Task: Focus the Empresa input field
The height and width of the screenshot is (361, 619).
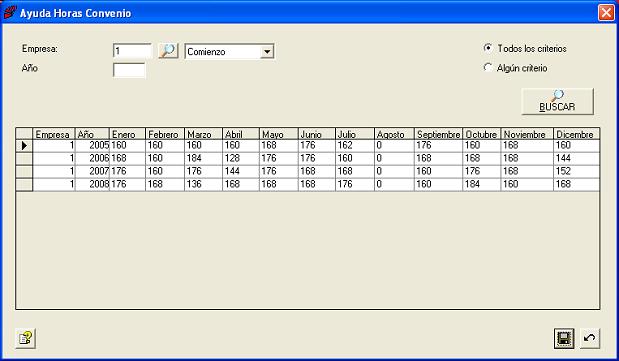Action: point(132,51)
